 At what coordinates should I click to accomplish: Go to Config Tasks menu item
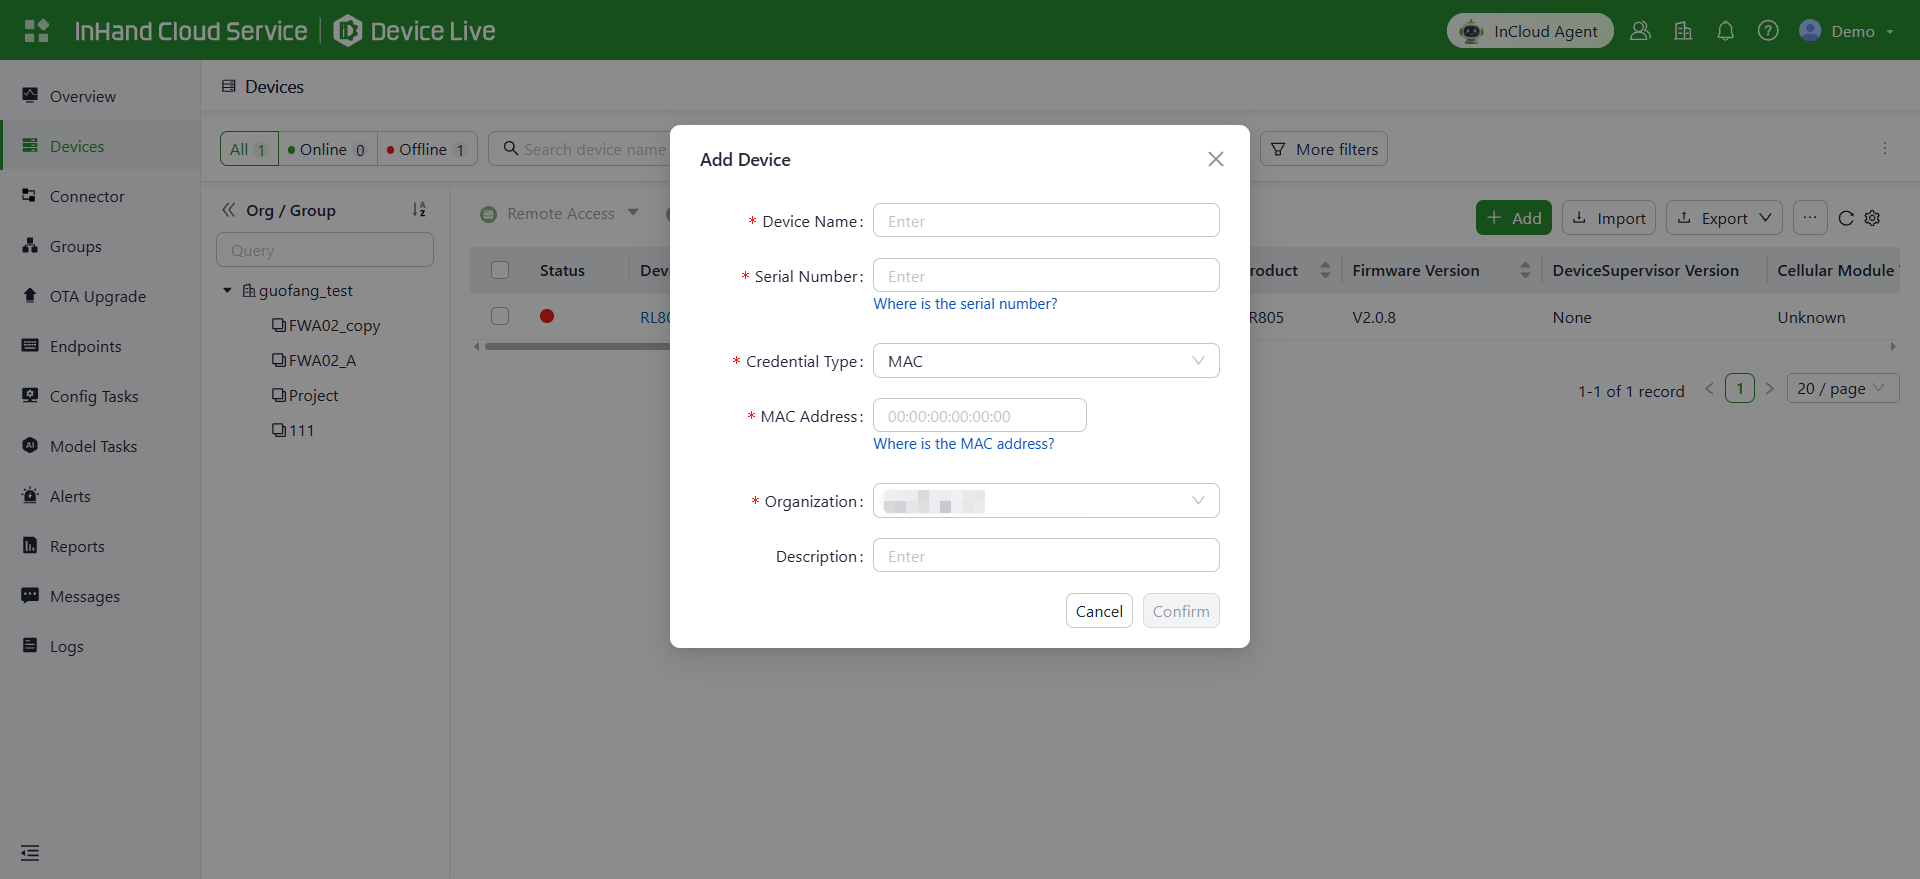pyautogui.click(x=94, y=396)
